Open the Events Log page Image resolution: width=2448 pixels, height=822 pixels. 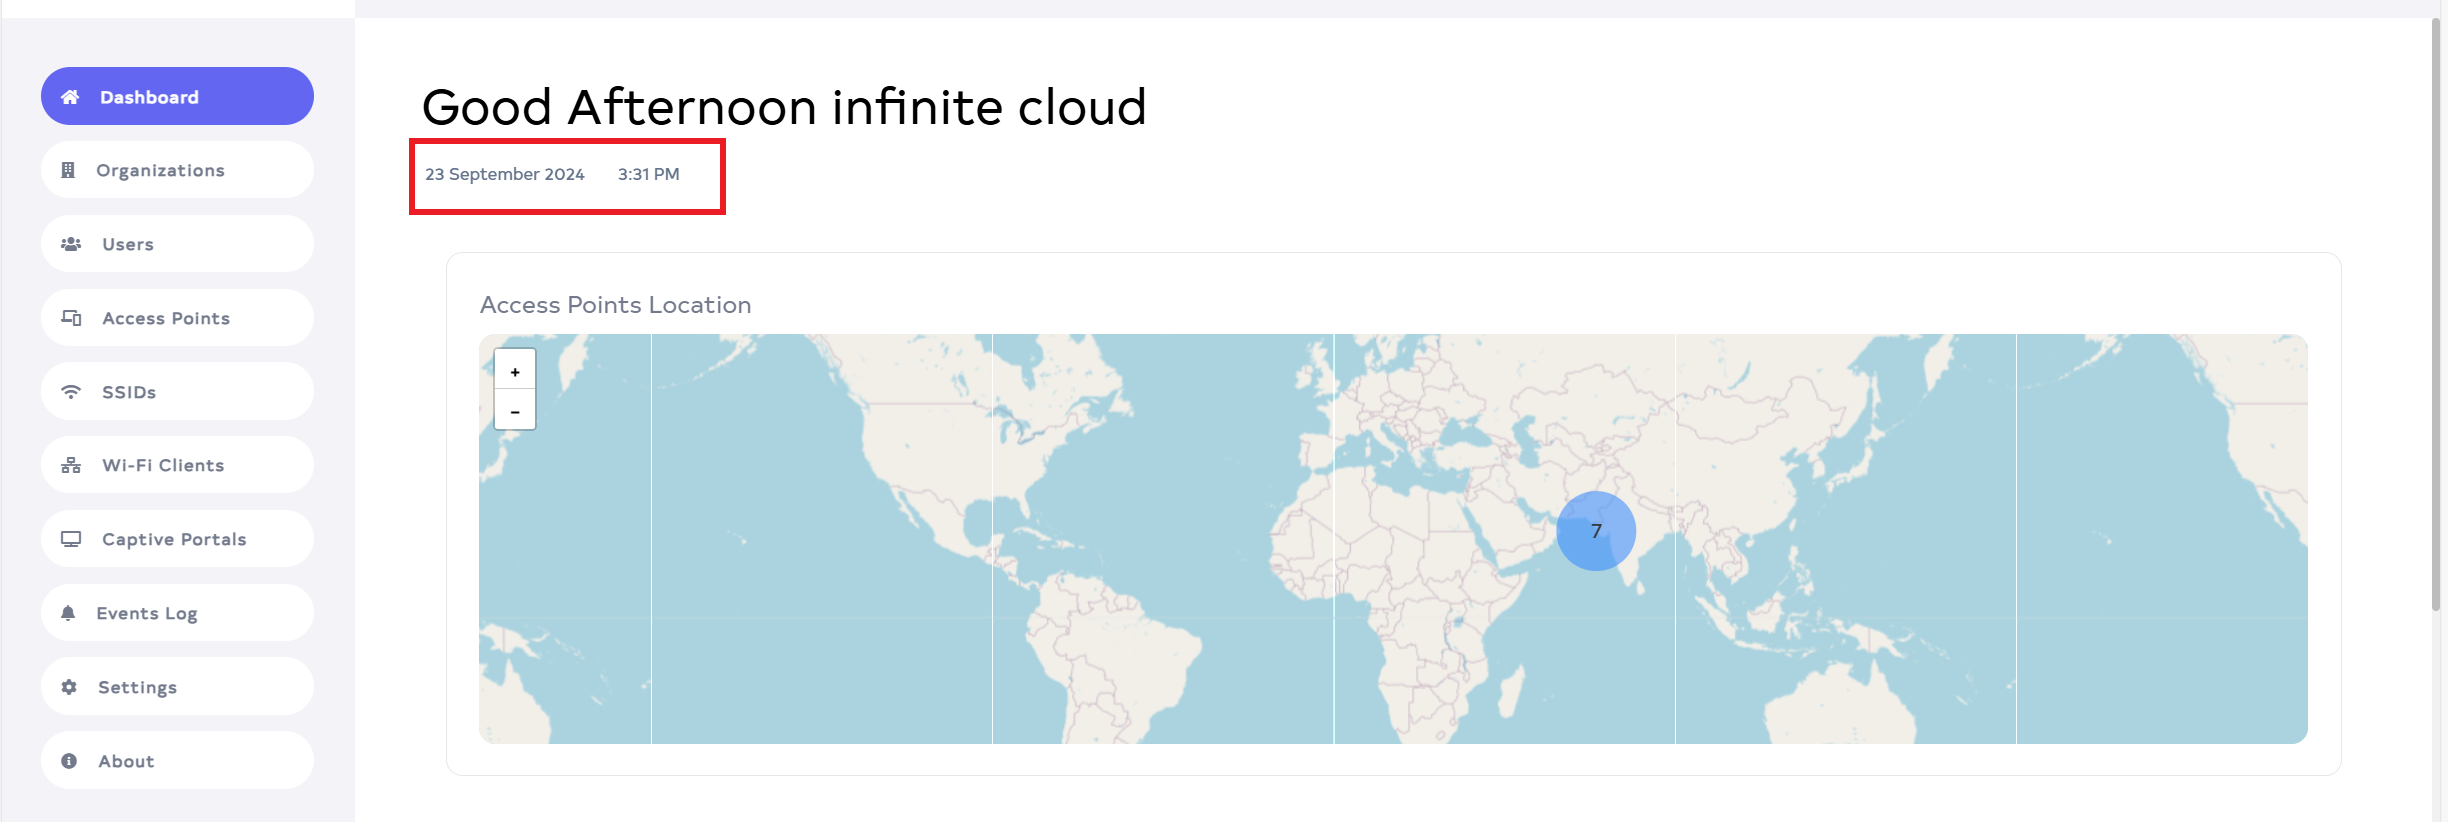coord(147,613)
